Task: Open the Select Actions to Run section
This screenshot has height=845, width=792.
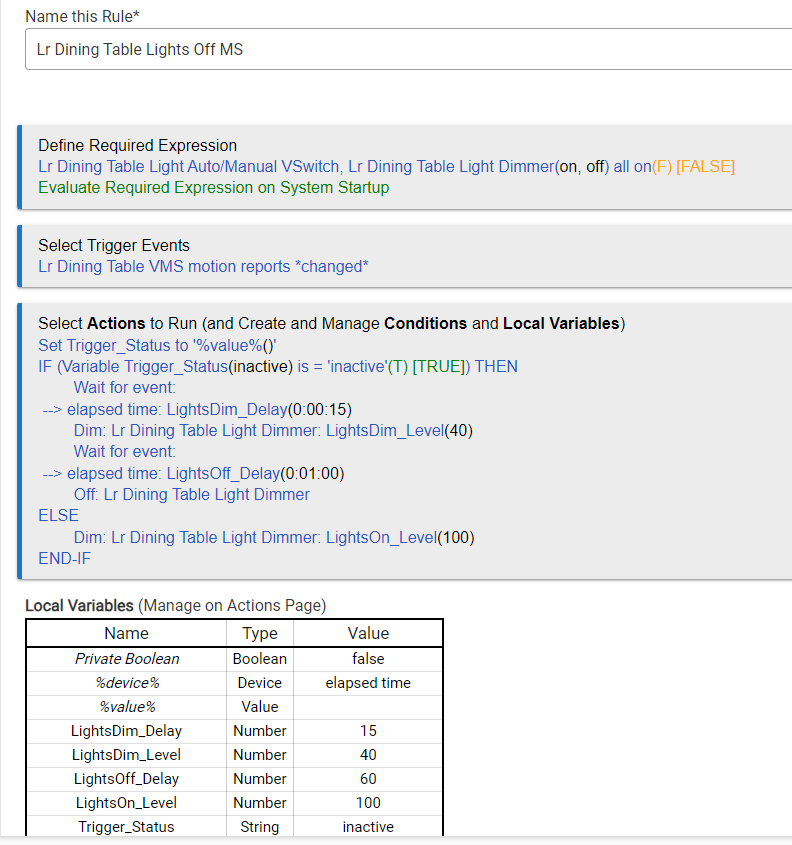Action: (x=330, y=323)
